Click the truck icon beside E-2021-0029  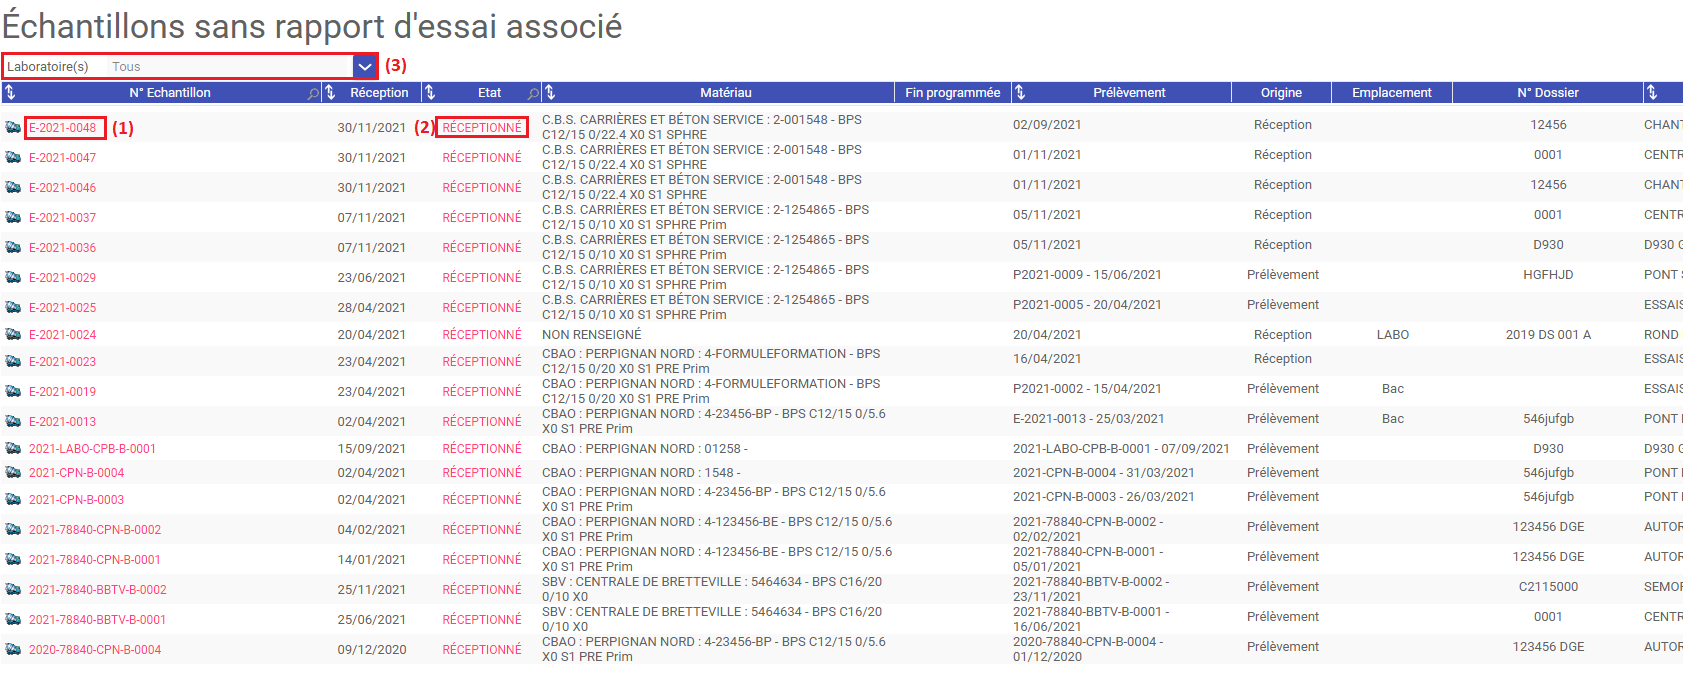tap(13, 277)
